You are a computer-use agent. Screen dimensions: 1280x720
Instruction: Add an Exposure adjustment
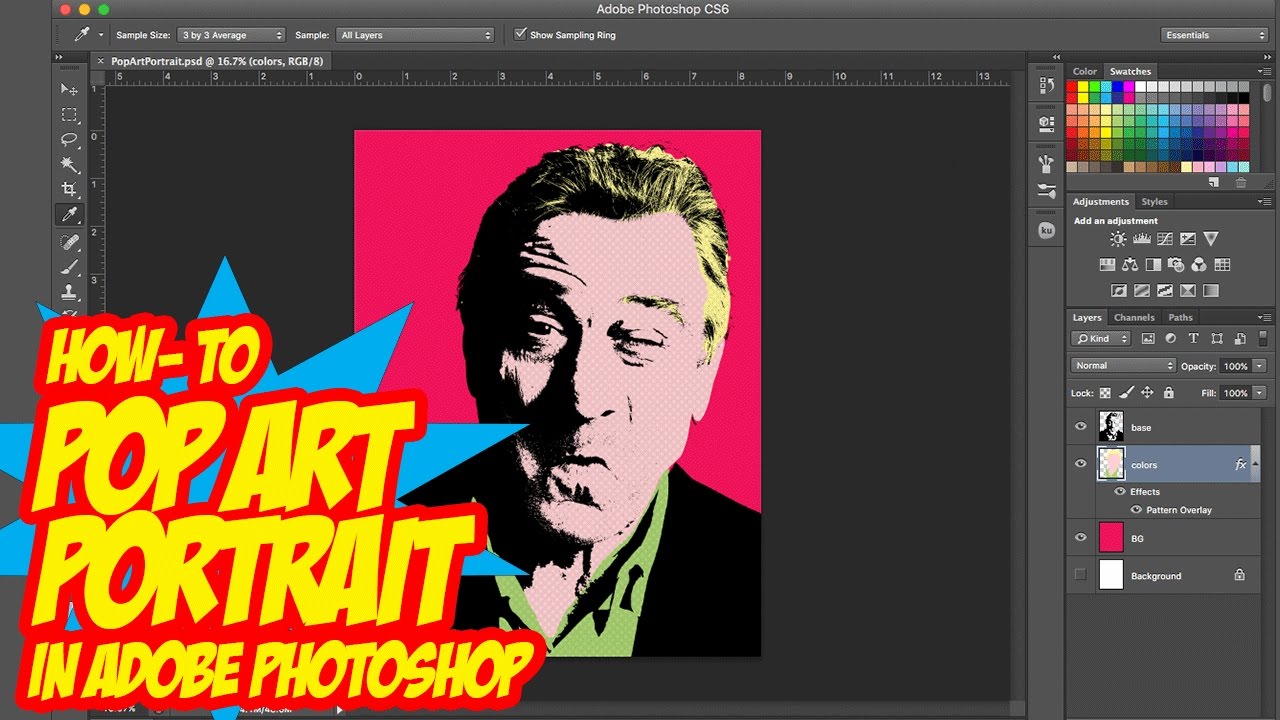(1187, 239)
